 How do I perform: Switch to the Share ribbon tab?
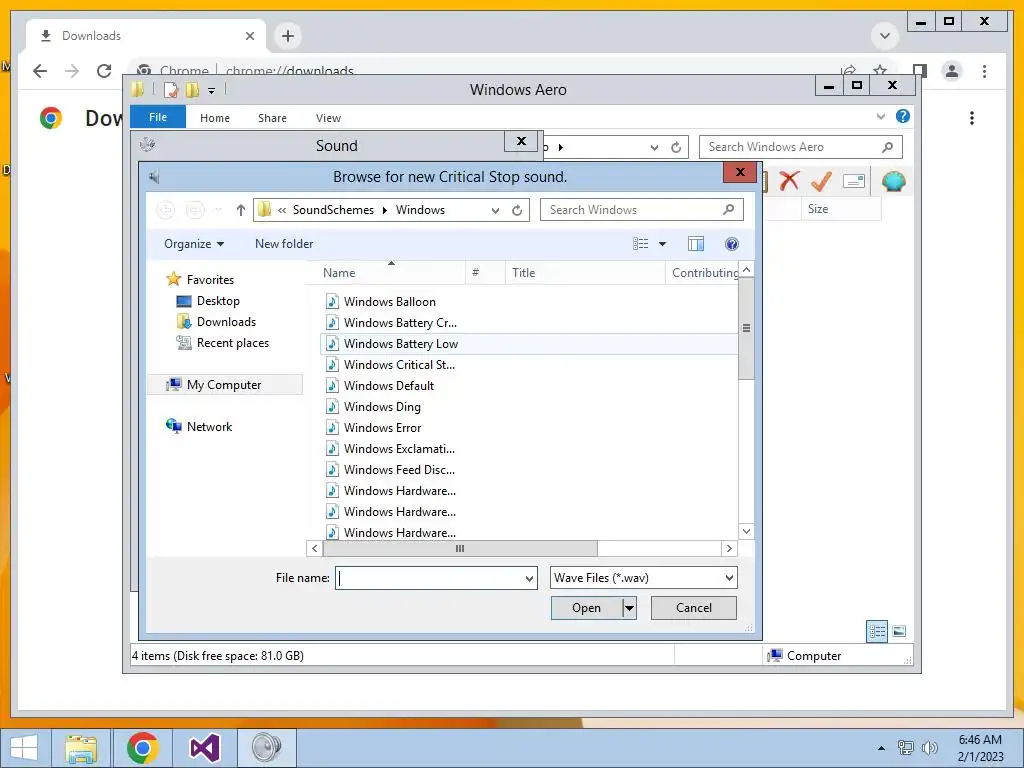tap(272, 118)
